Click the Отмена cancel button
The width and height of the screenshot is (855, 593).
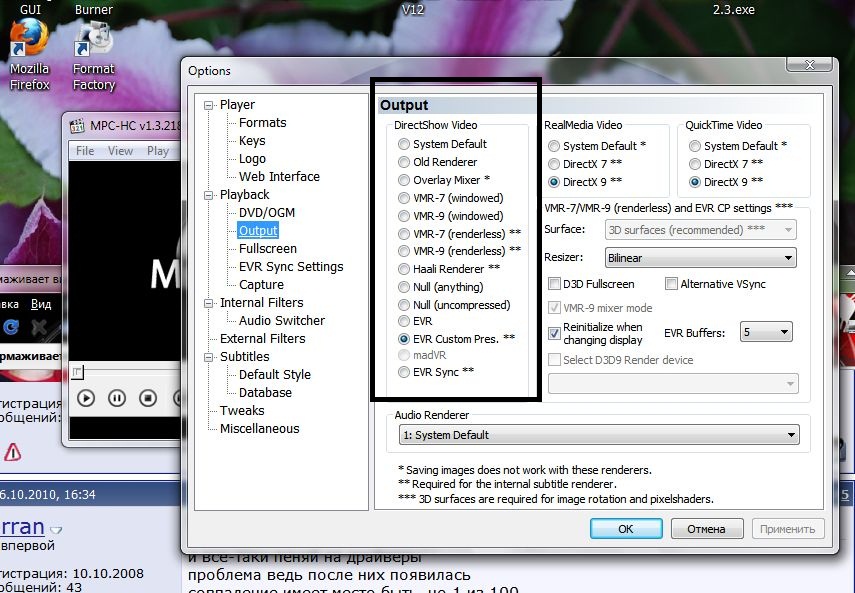707,529
